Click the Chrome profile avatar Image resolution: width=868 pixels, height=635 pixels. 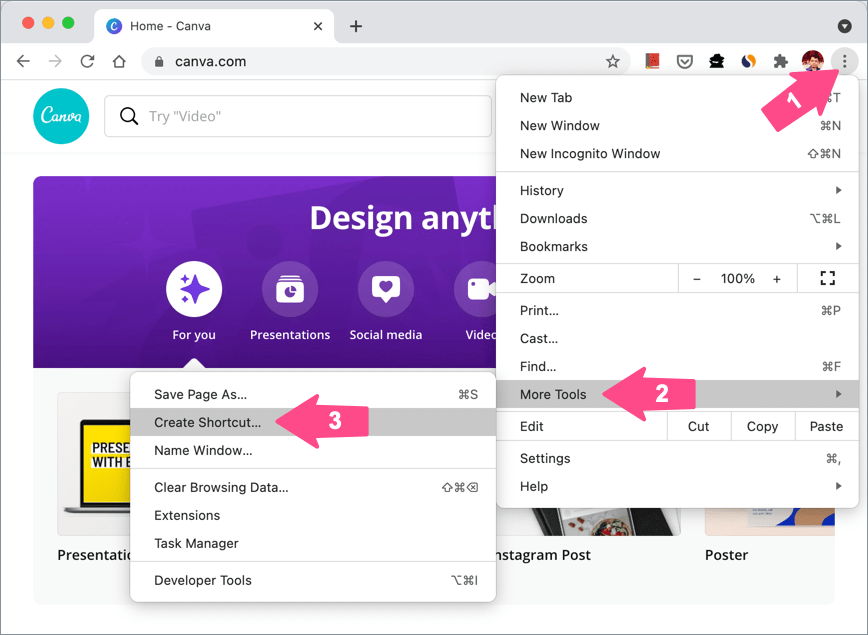click(813, 61)
